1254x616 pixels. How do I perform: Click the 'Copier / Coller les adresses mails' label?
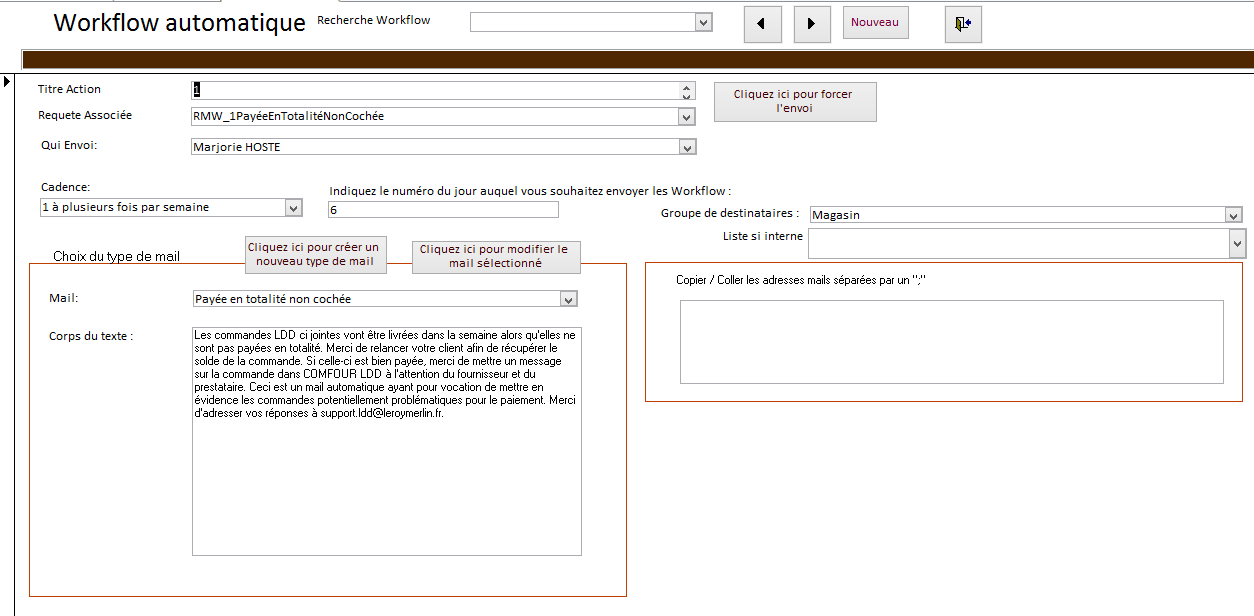pos(802,280)
